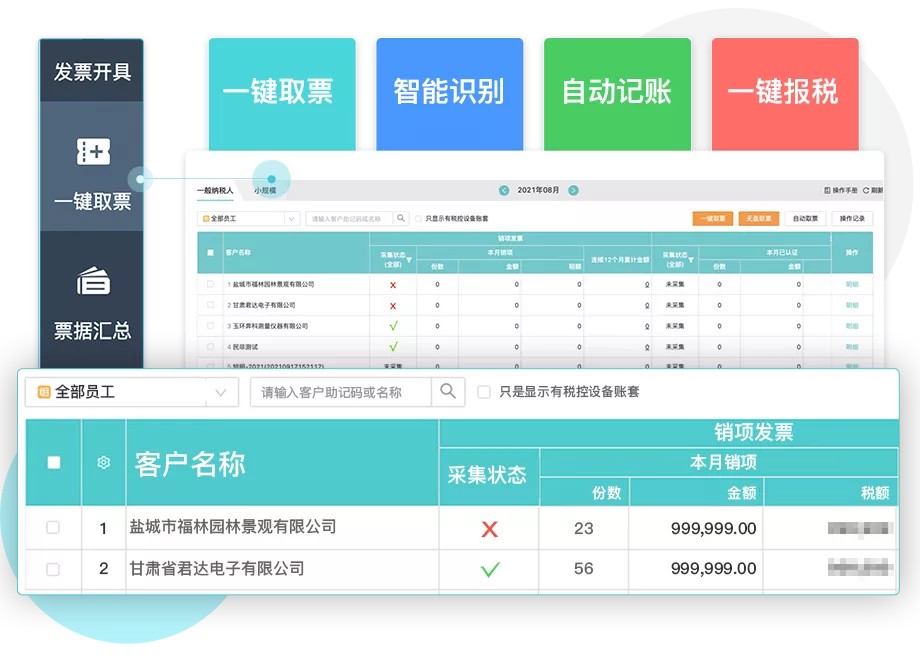Click underlined 0 cumulative amount for row 1 盐城市

(647, 285)
